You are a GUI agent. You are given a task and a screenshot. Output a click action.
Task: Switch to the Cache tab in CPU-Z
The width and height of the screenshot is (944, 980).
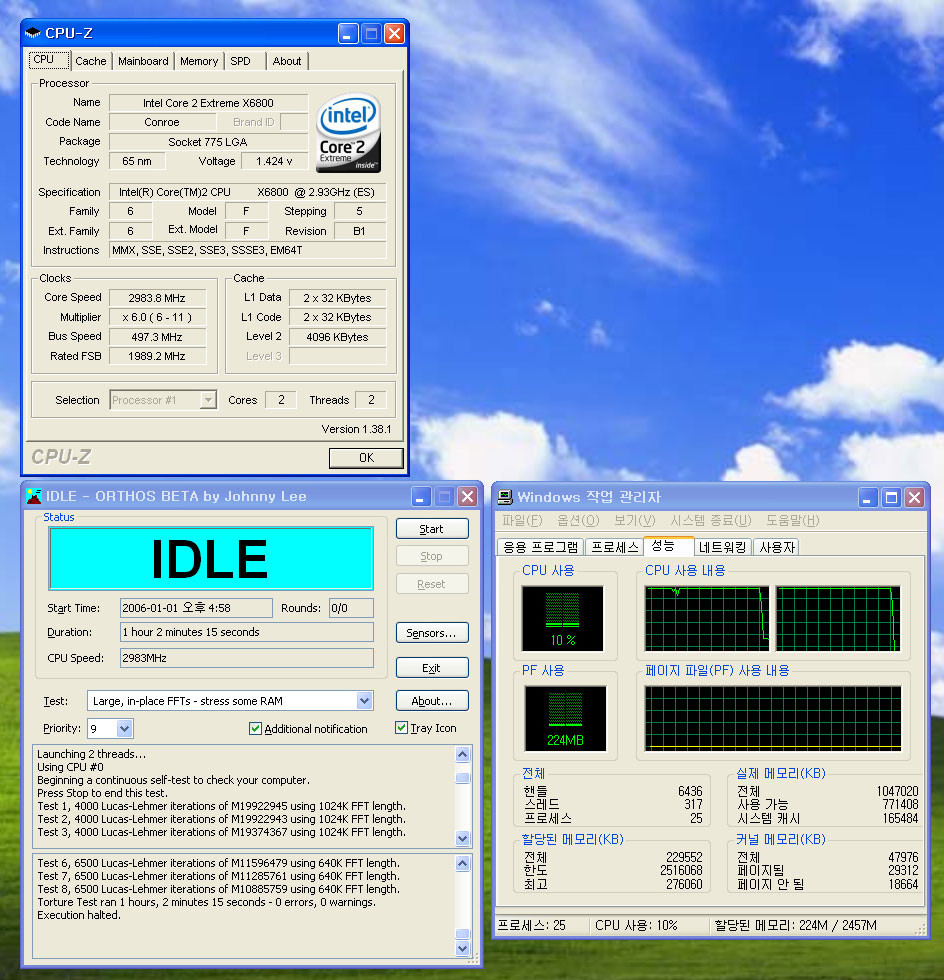point(91,61)
